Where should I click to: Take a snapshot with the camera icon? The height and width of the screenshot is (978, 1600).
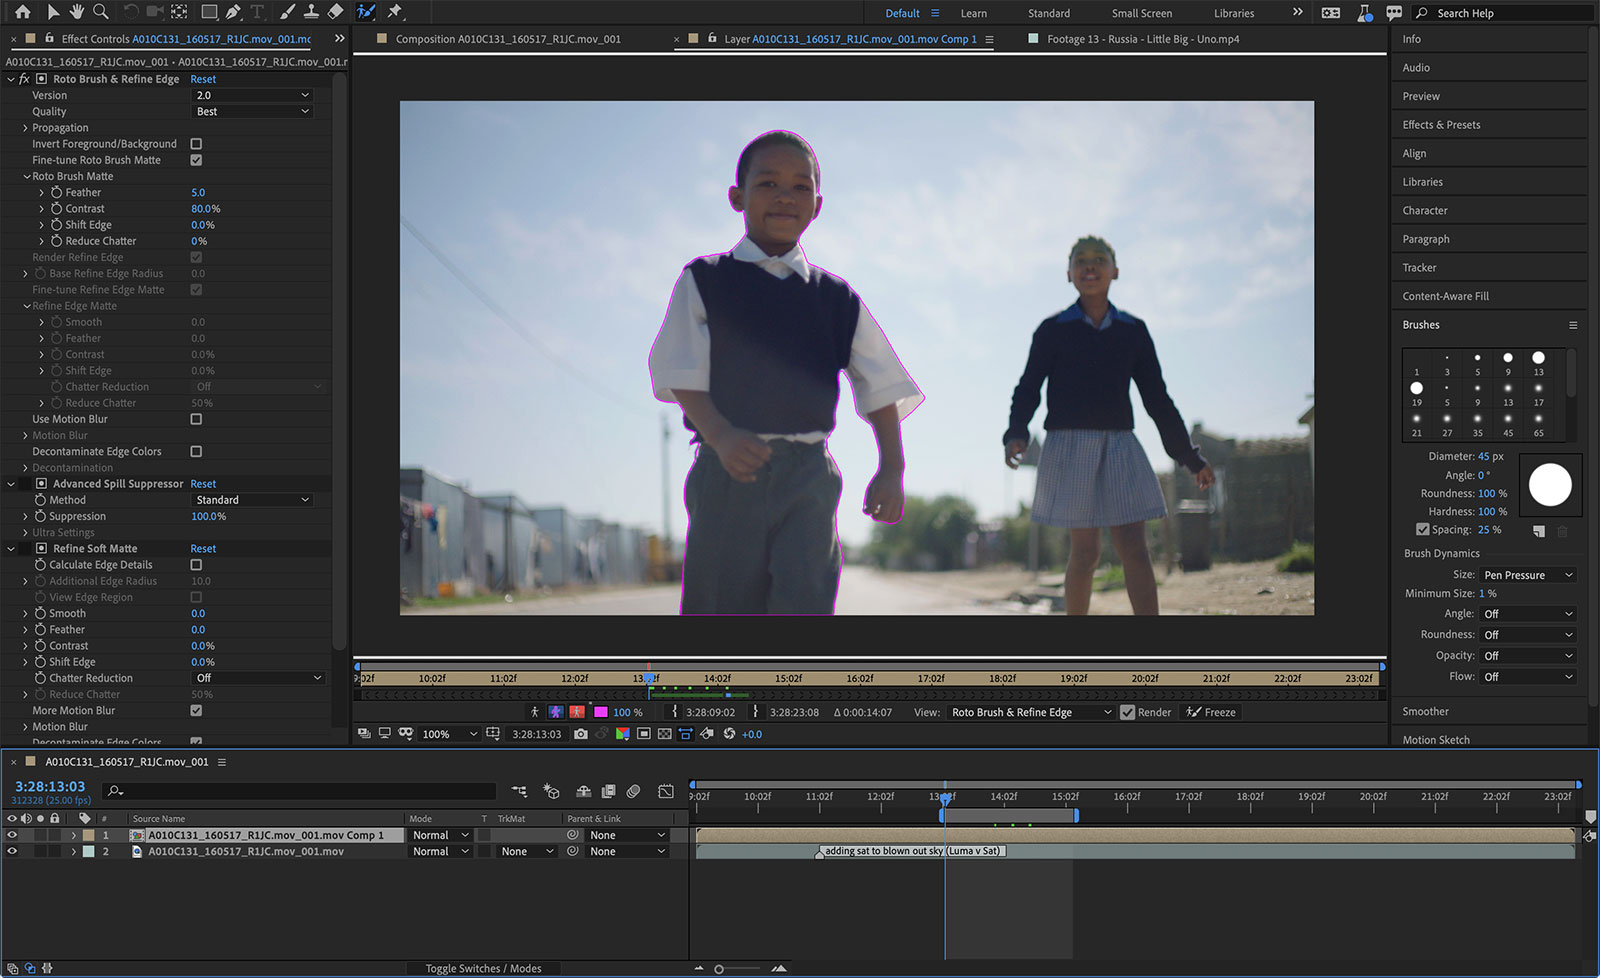click(581, 734)
